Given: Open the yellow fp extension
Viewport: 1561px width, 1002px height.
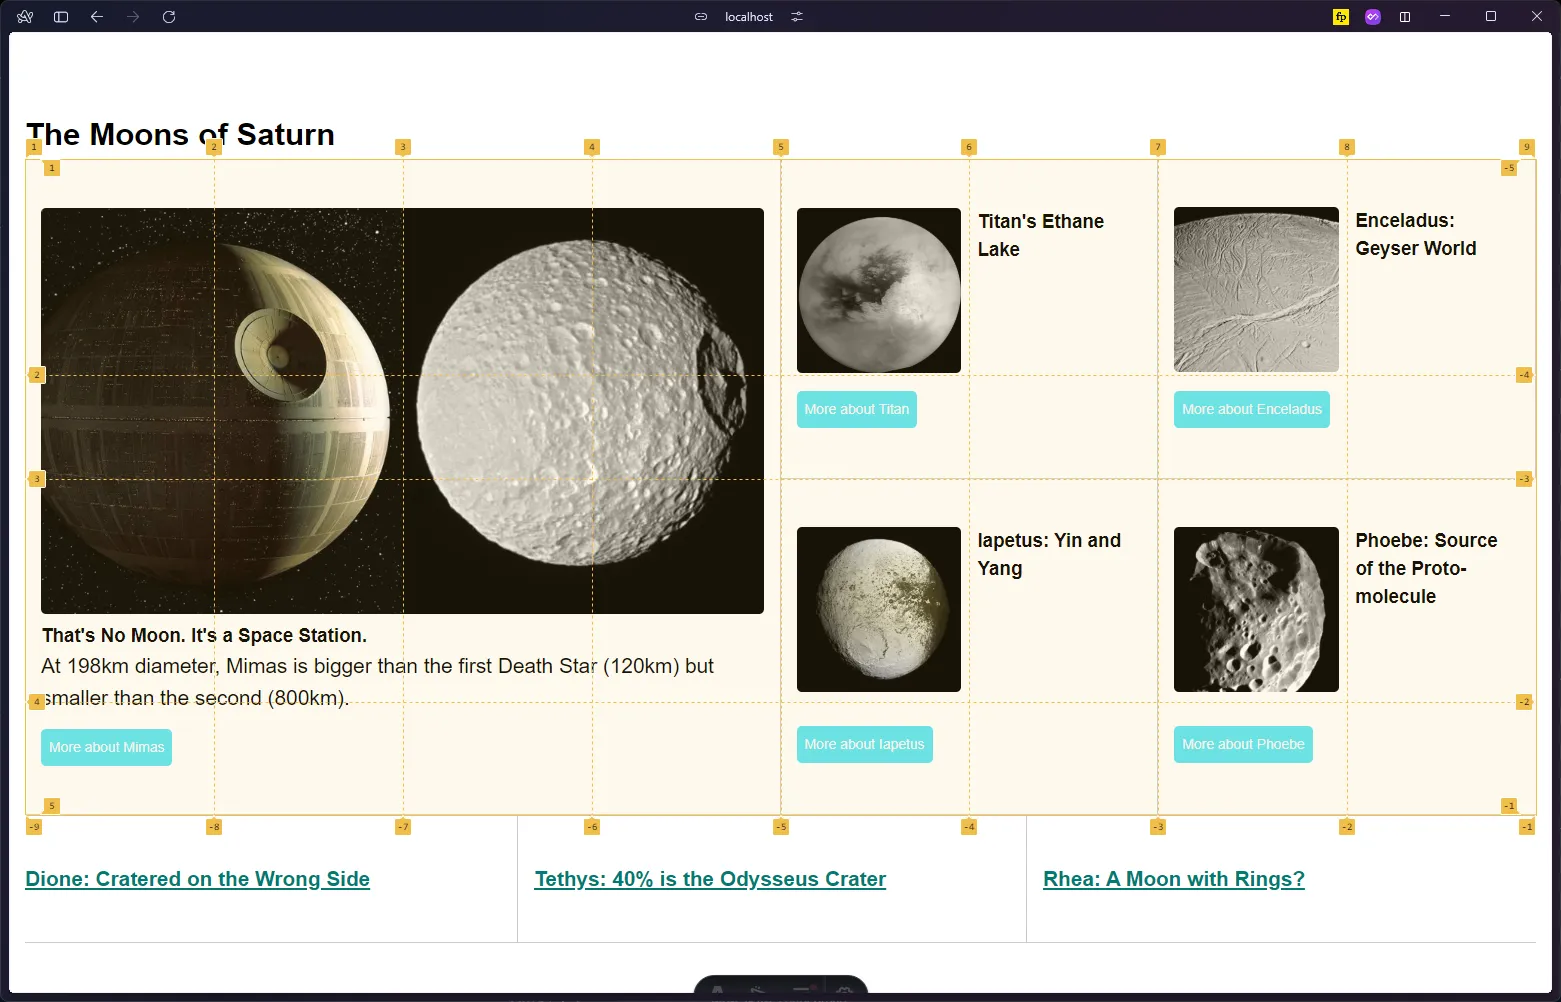Looking at the screenshot, I should click(x=1341, y=17).
